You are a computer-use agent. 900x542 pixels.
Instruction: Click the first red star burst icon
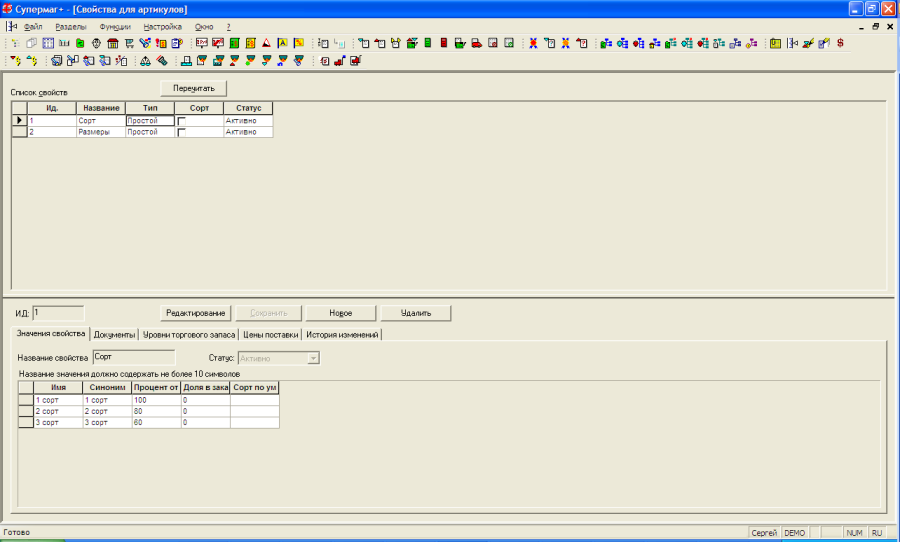(533, 43)
